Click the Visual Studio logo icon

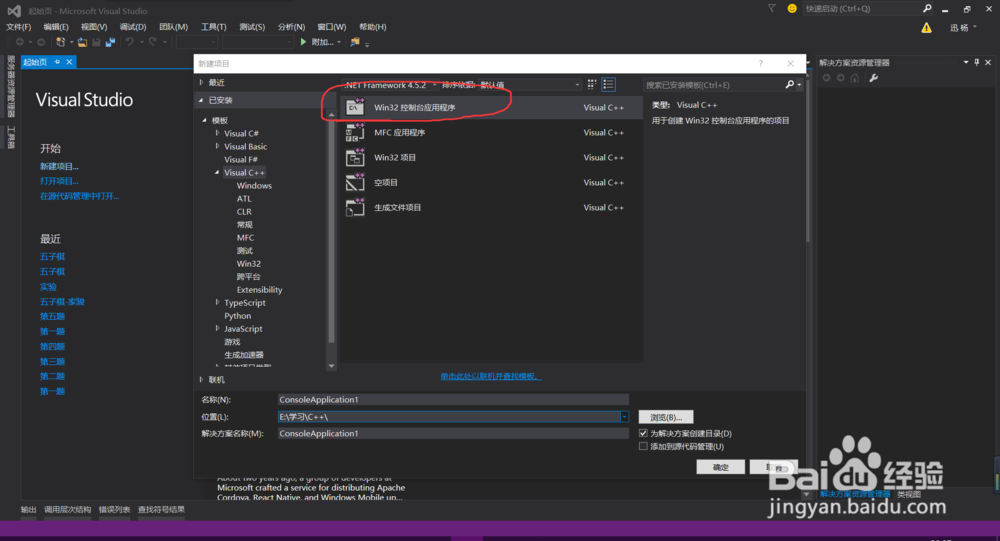pyautogui.click(x=13, y=10)
